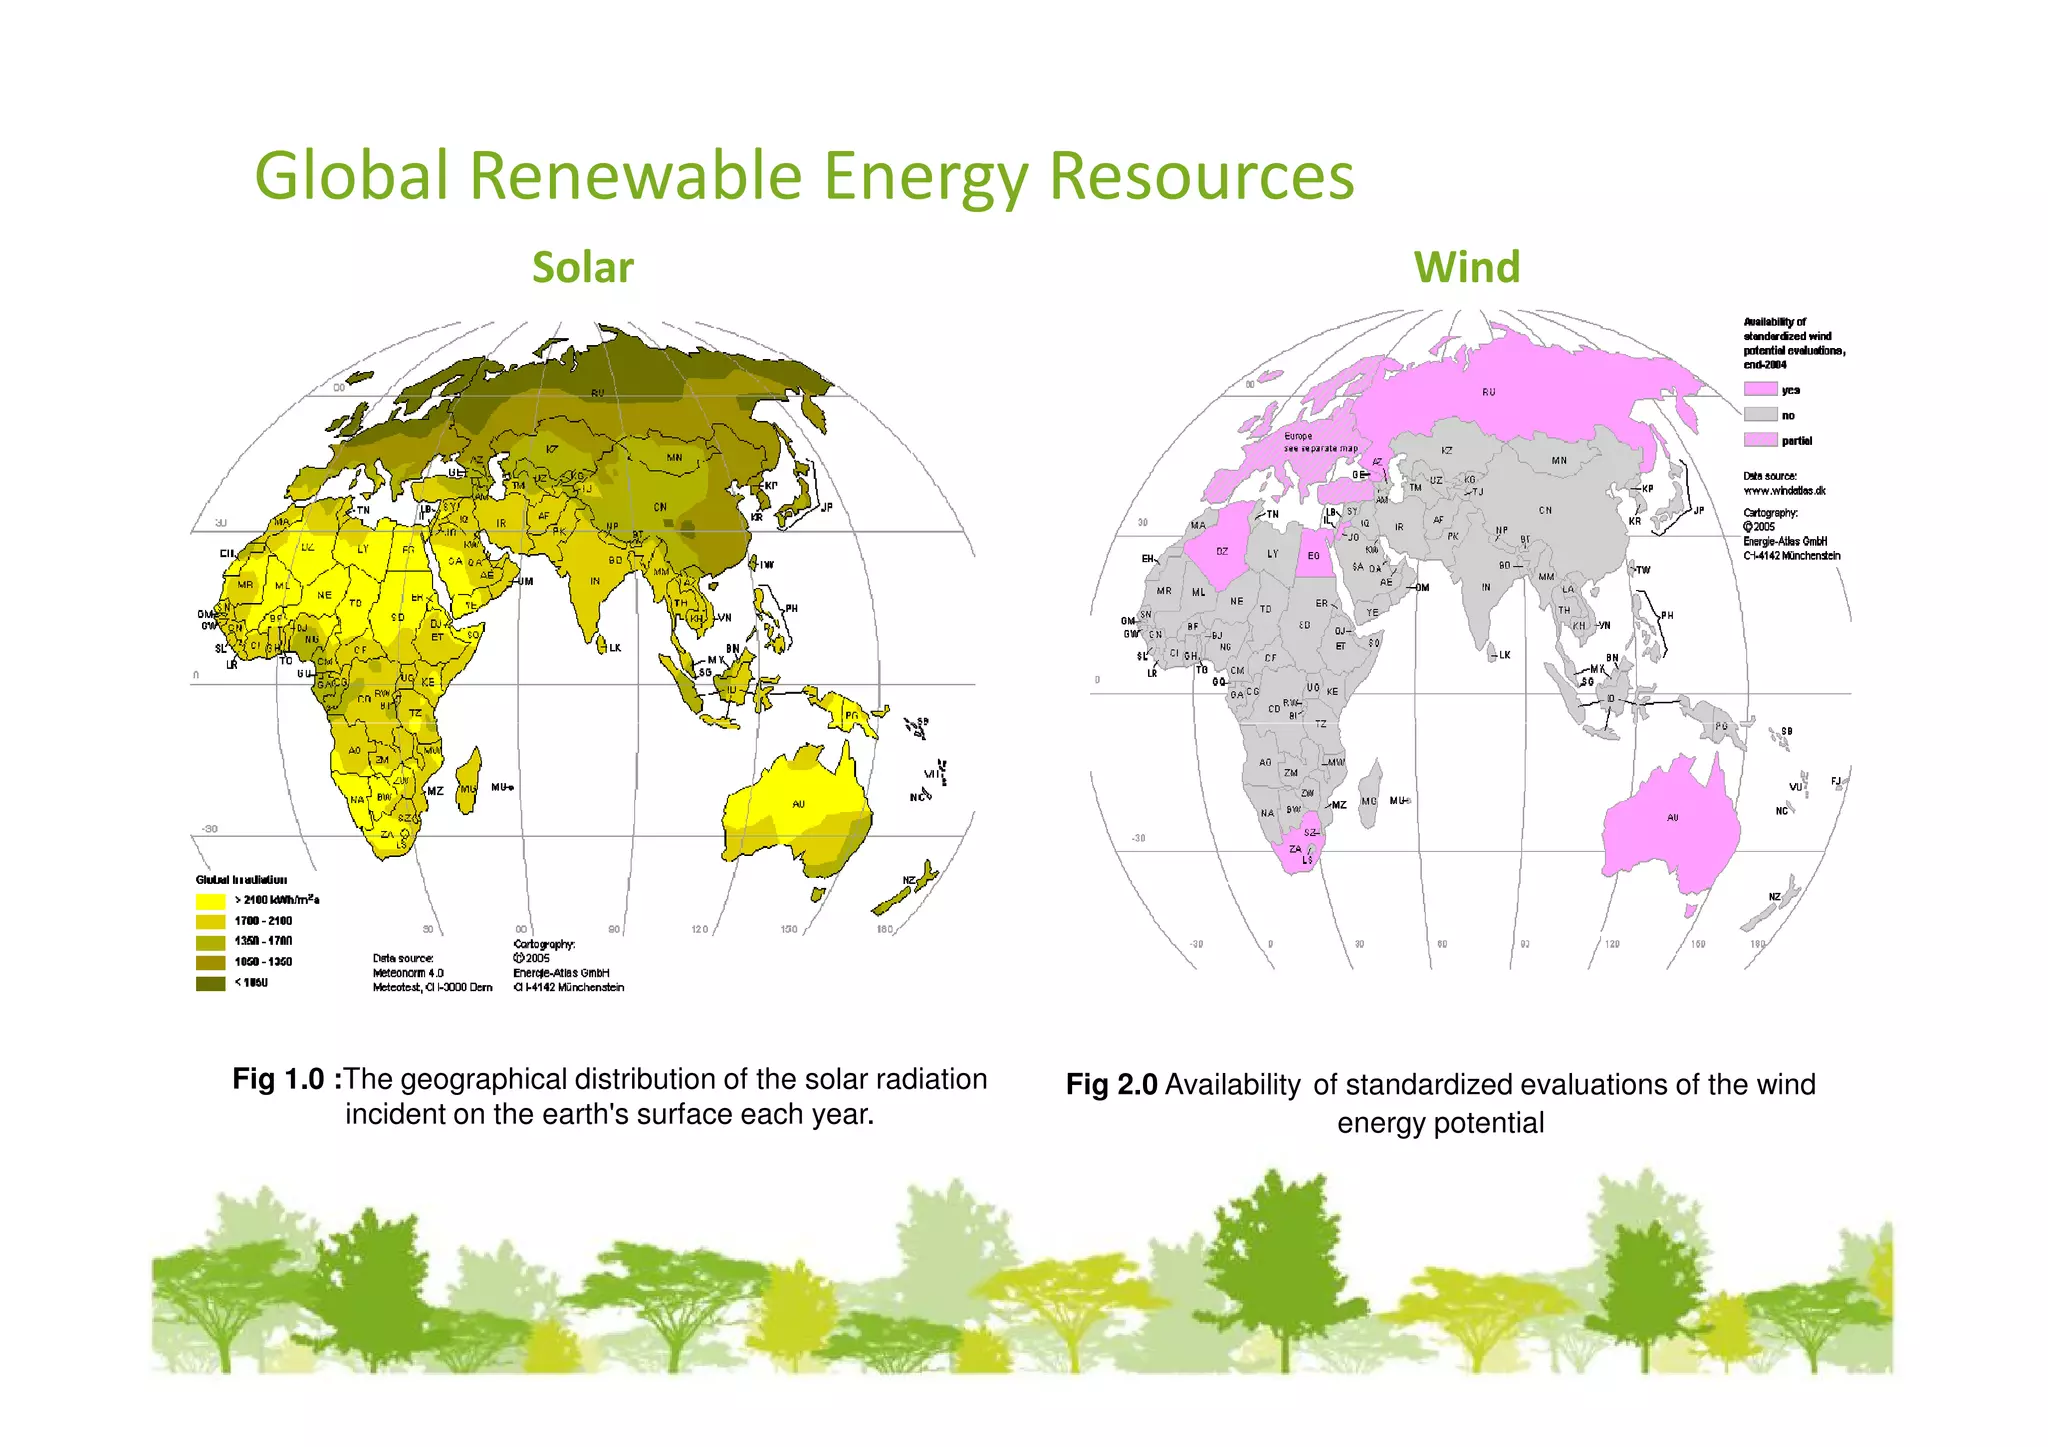The image size is (2048, 1447).
Task: Click the 'RU' label on the wind map
Action: 1489,392
